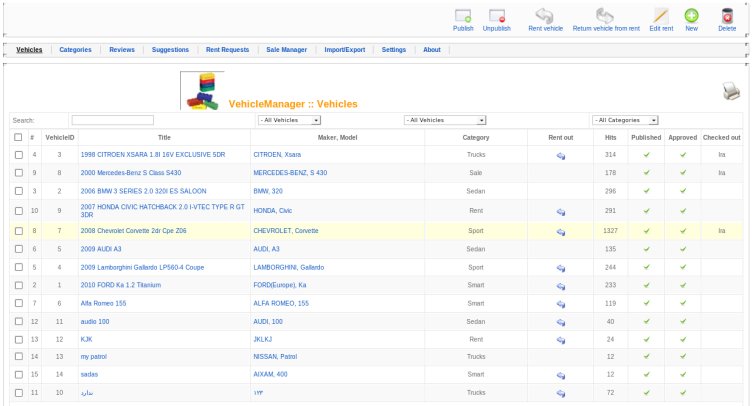
Task: Check the box for 2009 Lamborghini Gallardo
Action: pyautogui.click(x=19, y=267)
